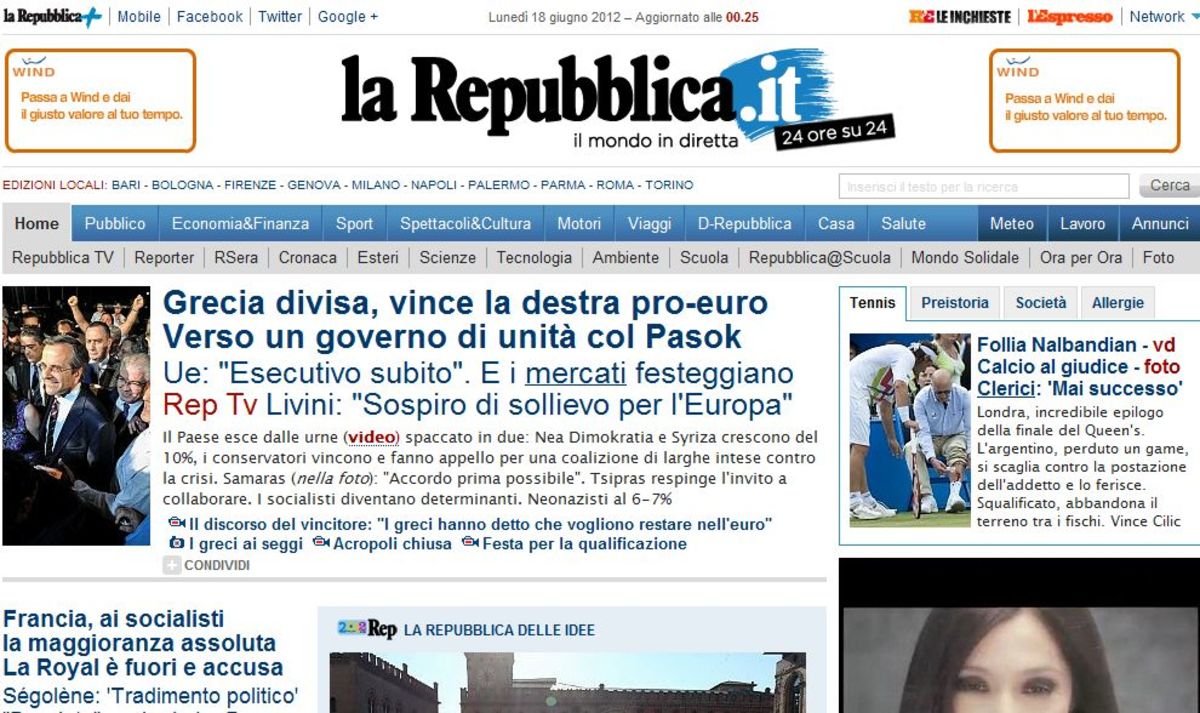
Task: Open the Mobile link in top bar
Action: tap(139, 17)
